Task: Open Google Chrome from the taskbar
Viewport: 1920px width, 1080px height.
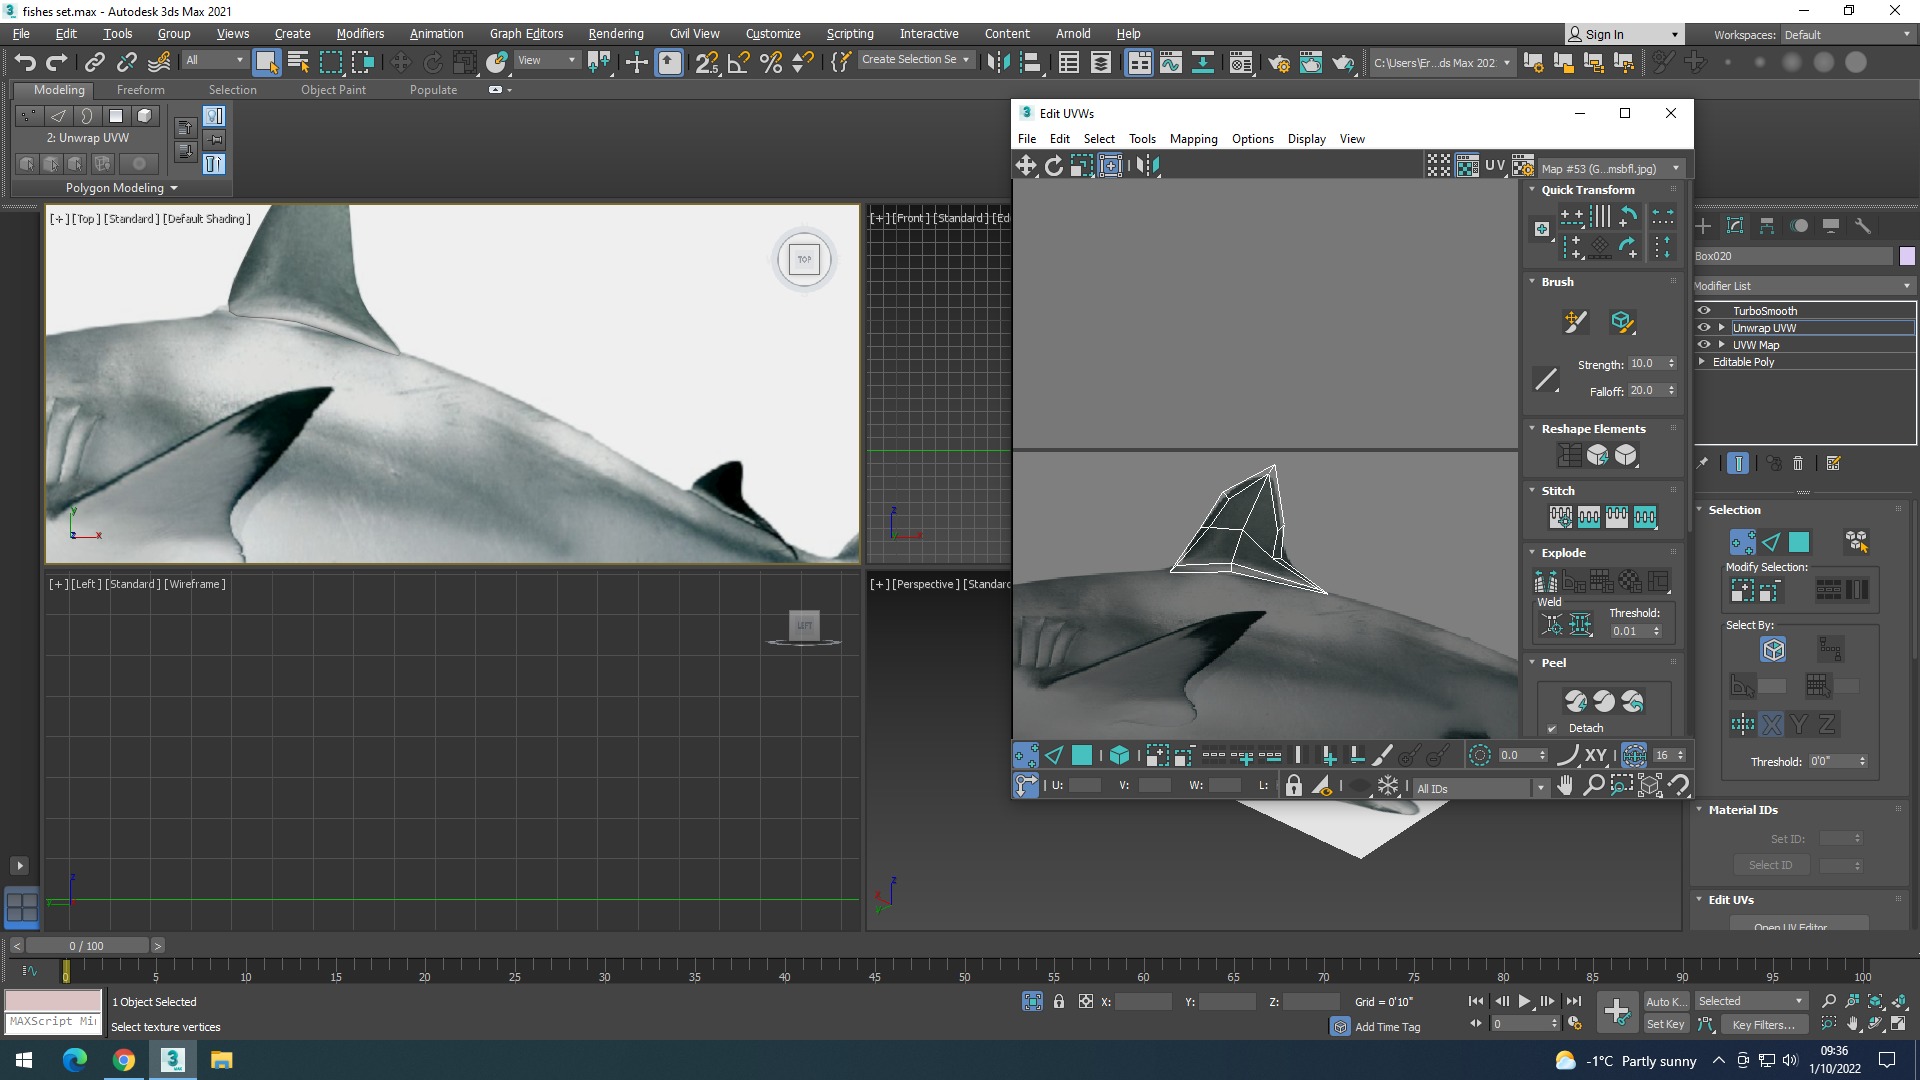Action: [124, 1060]
